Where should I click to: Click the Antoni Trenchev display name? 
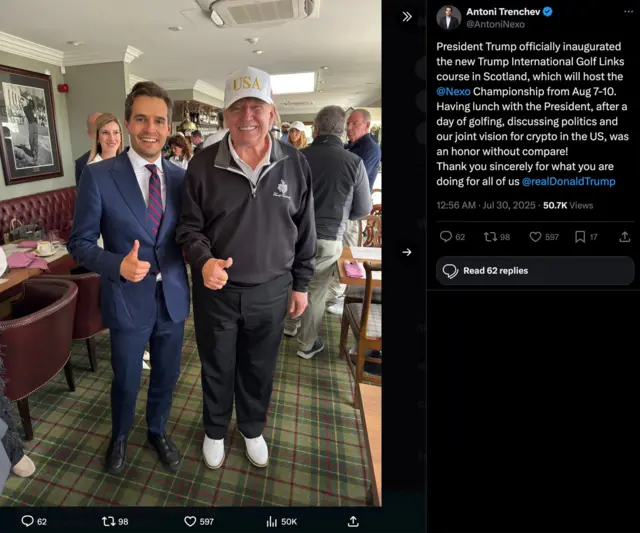(x=502, y=12)
